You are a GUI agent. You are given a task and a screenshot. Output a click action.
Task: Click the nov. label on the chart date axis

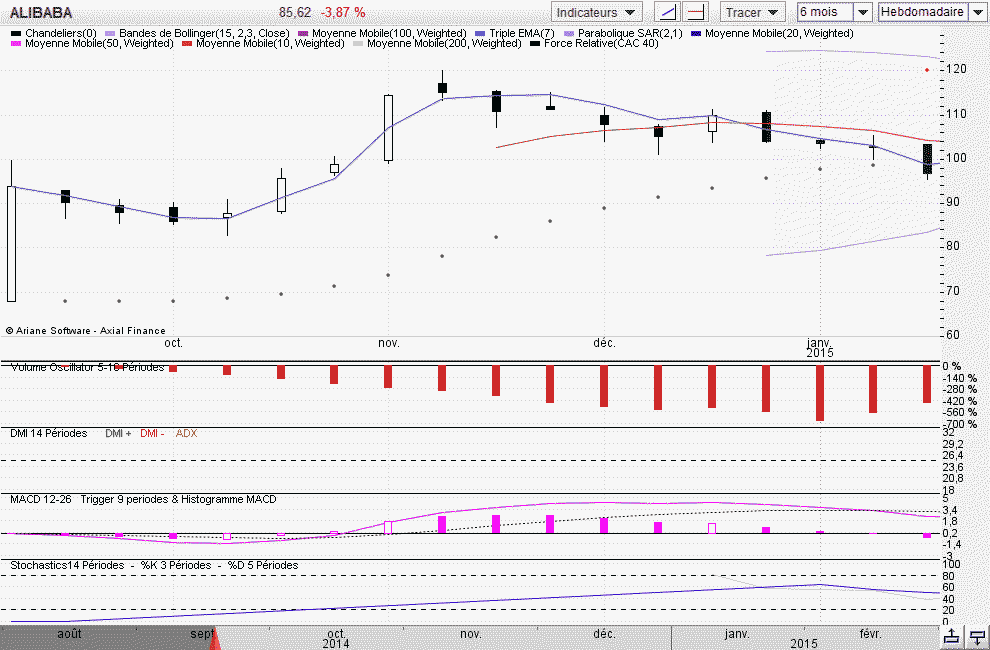point(389,343)
